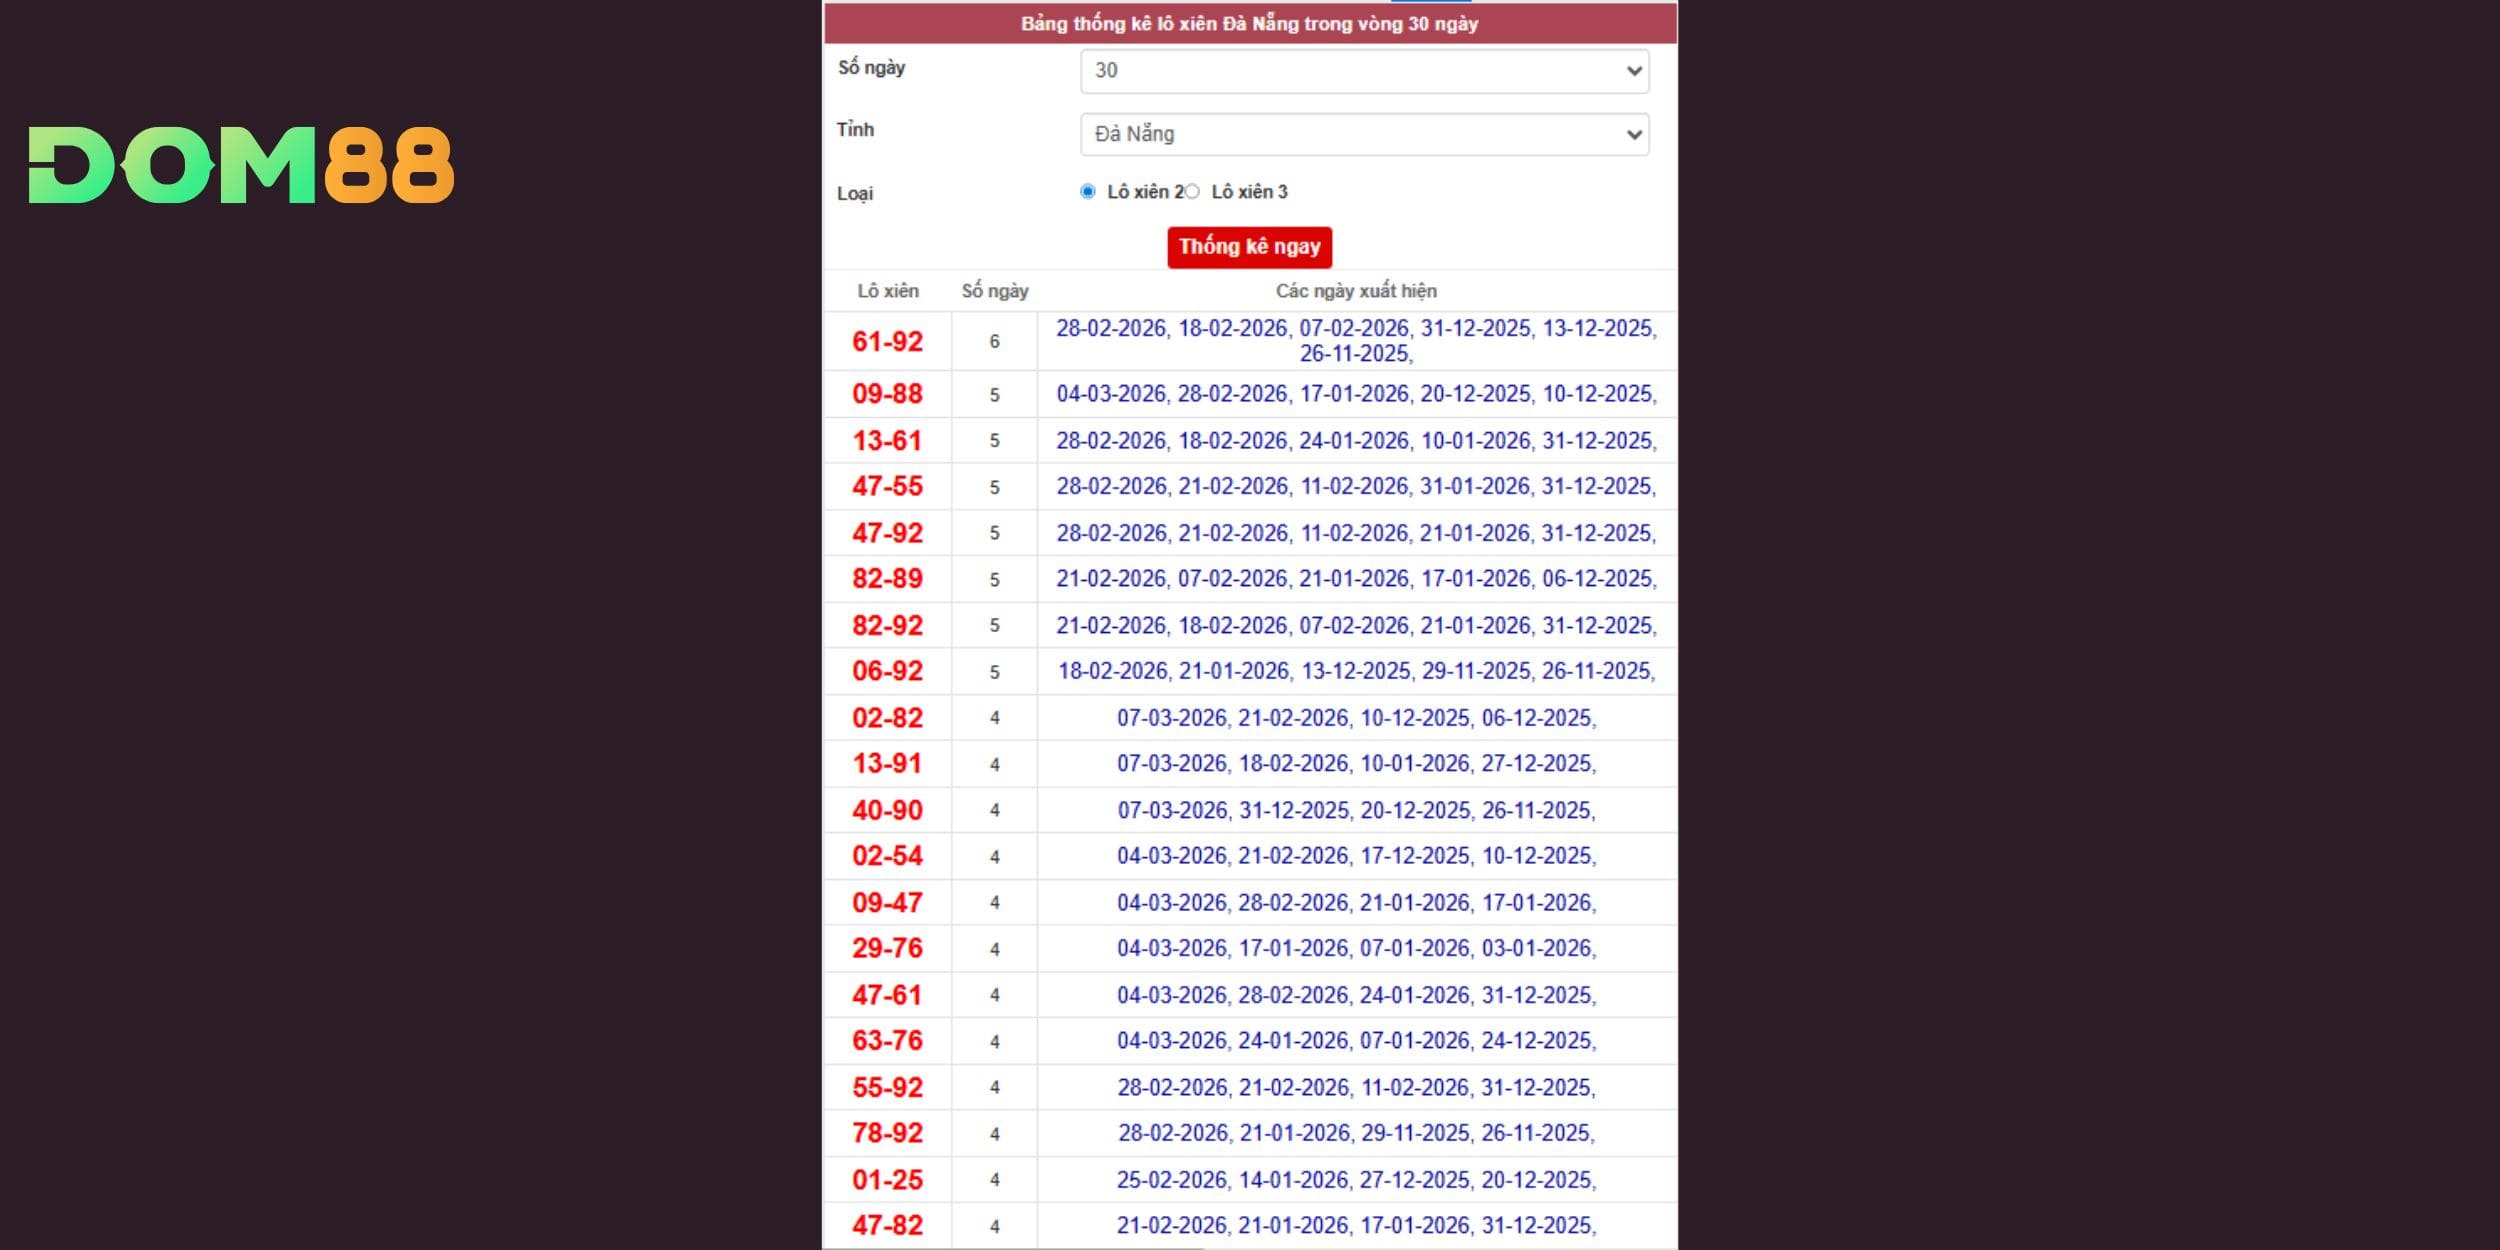The width and height of the screenshot is (2500, 1250).
Task: Click the DOM88 logo
Action: tap(241, 165)
